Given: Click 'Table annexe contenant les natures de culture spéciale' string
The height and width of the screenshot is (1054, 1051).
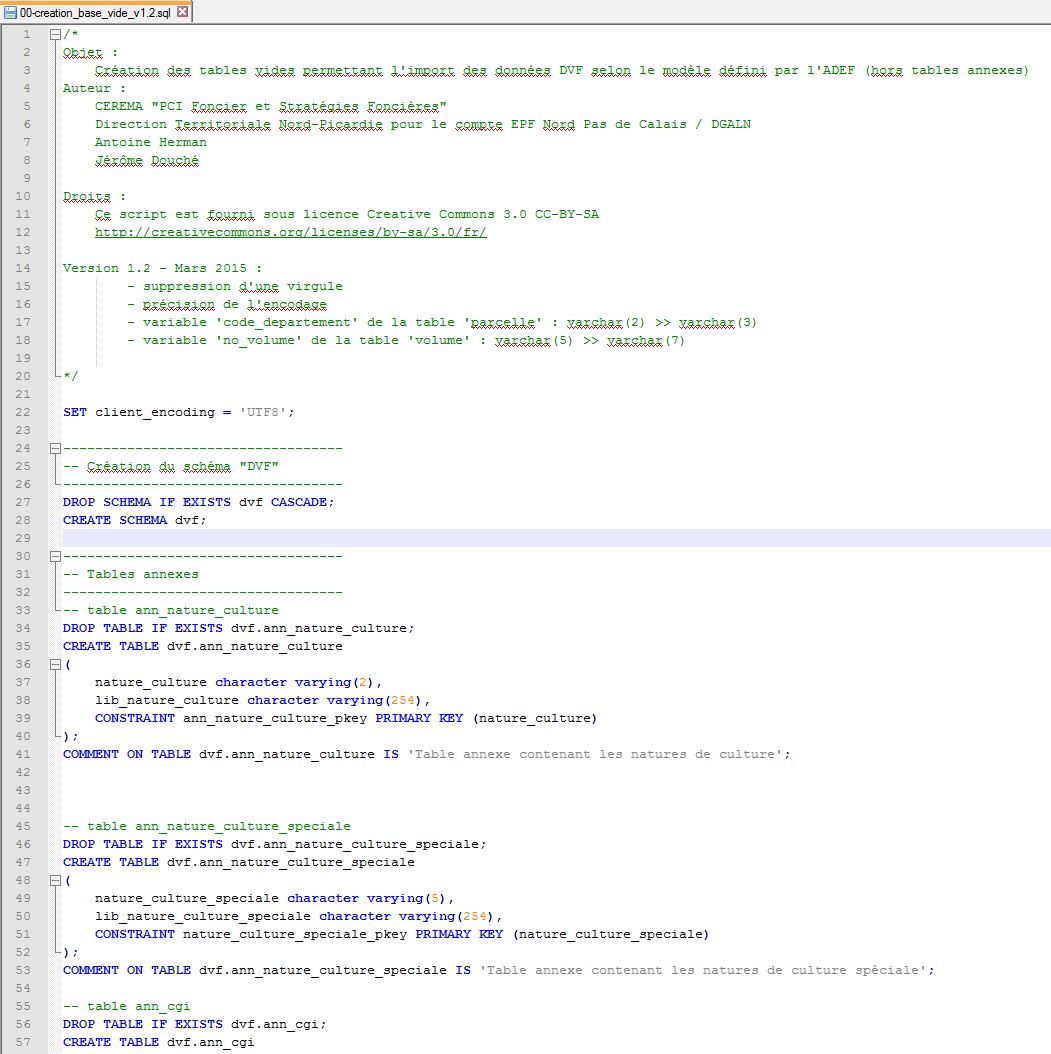Looking at the screenshot, I should 706,970.
